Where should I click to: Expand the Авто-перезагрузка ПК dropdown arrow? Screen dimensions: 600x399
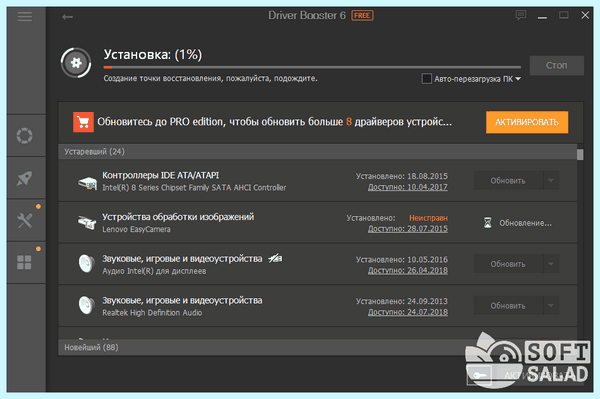click(518, 79)
